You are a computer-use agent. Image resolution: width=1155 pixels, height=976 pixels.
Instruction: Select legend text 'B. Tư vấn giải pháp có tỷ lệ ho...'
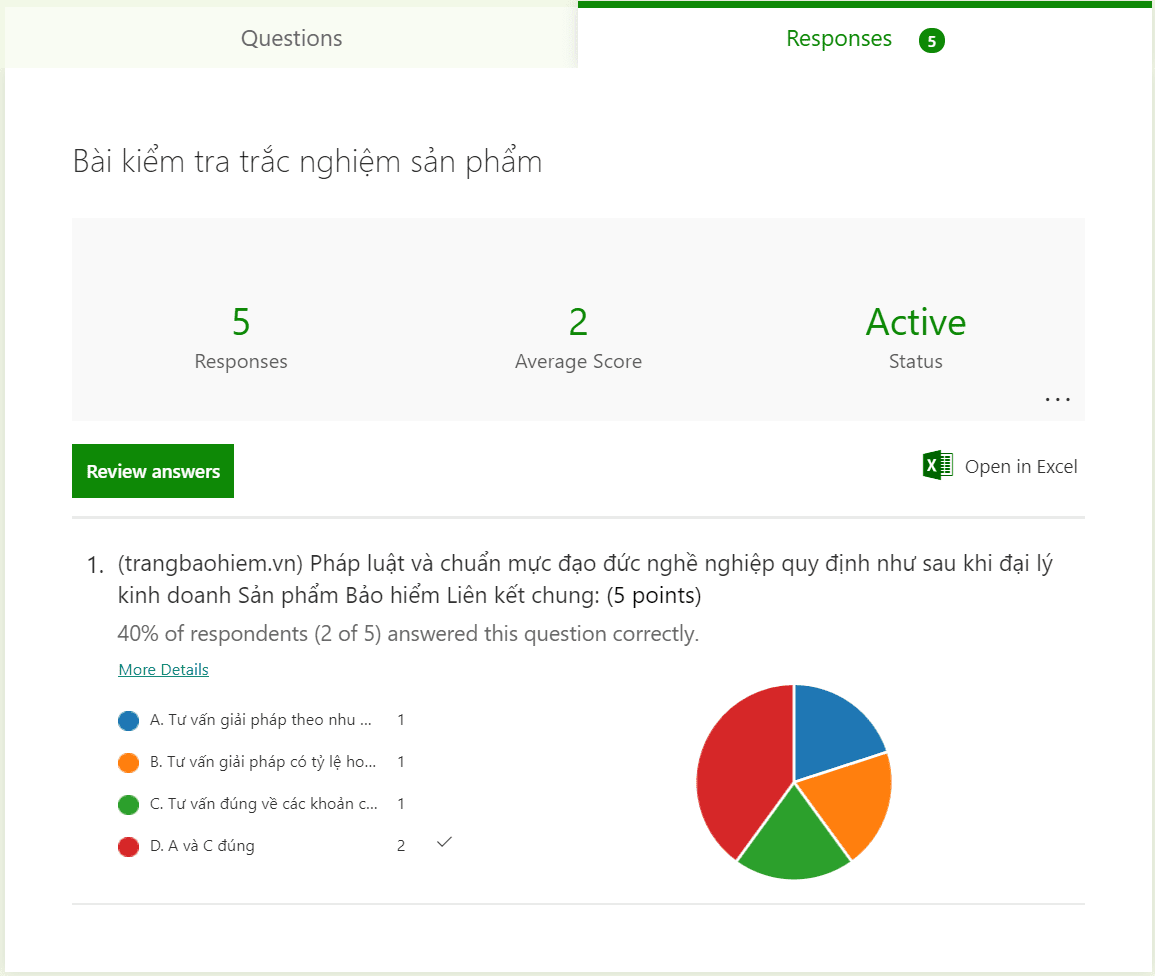(x=263, y=762)
